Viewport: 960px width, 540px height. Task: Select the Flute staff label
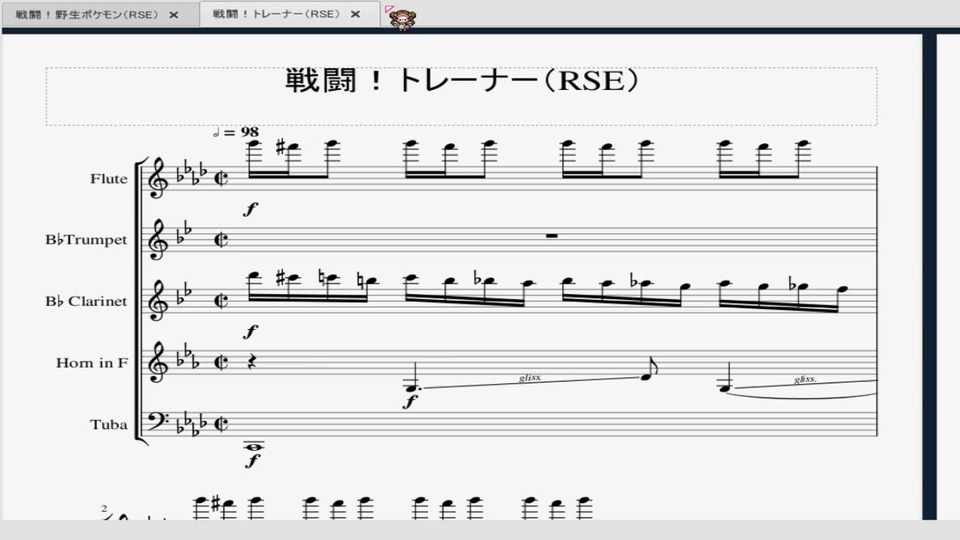coord(109,179)
